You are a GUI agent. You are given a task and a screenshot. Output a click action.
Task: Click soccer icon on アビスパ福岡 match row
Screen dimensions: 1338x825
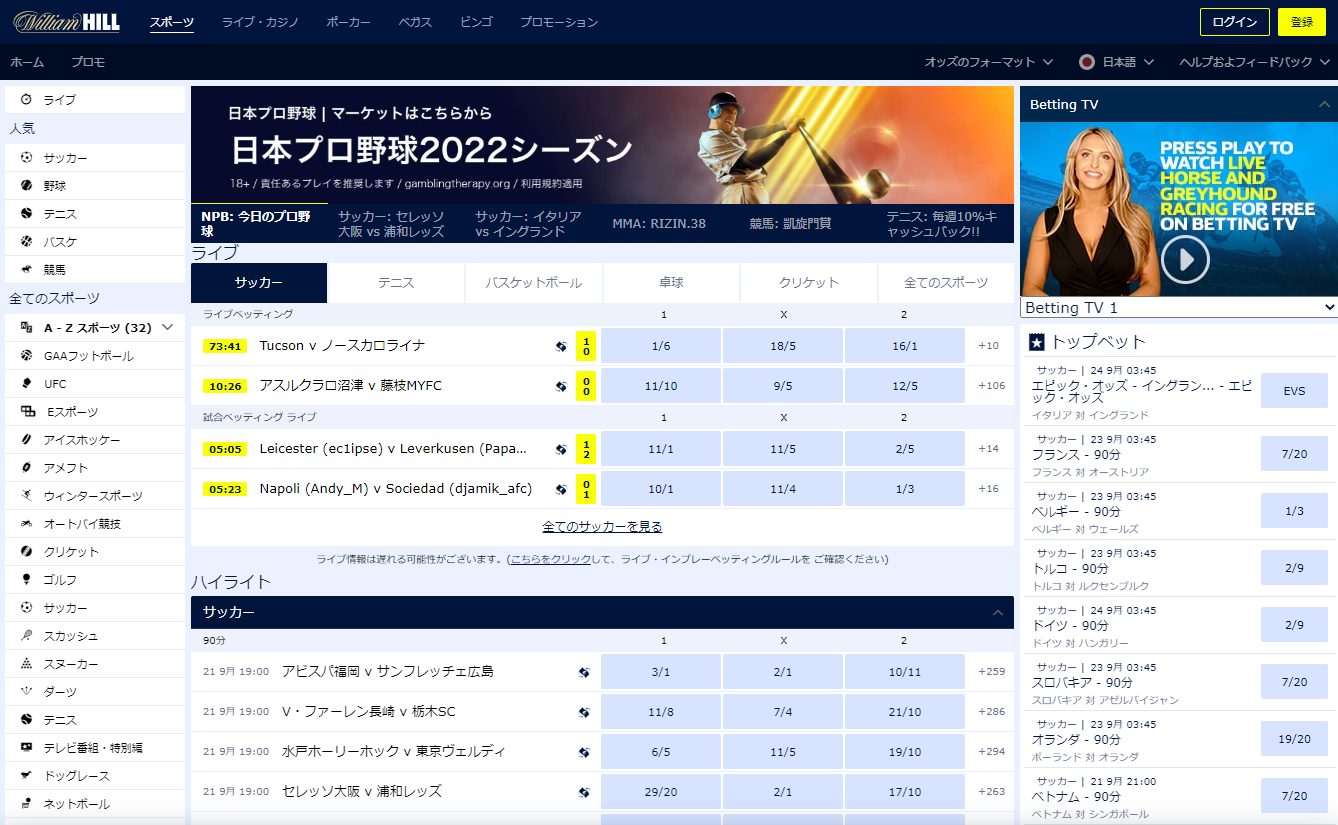[x=584, y=673]
